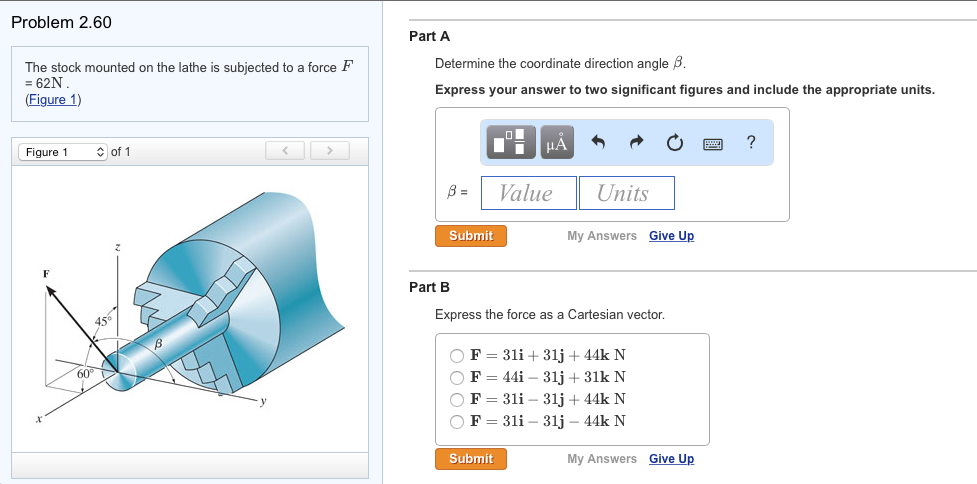Choose F = 31i − 31j − 44k N

(x=457, y=421)
